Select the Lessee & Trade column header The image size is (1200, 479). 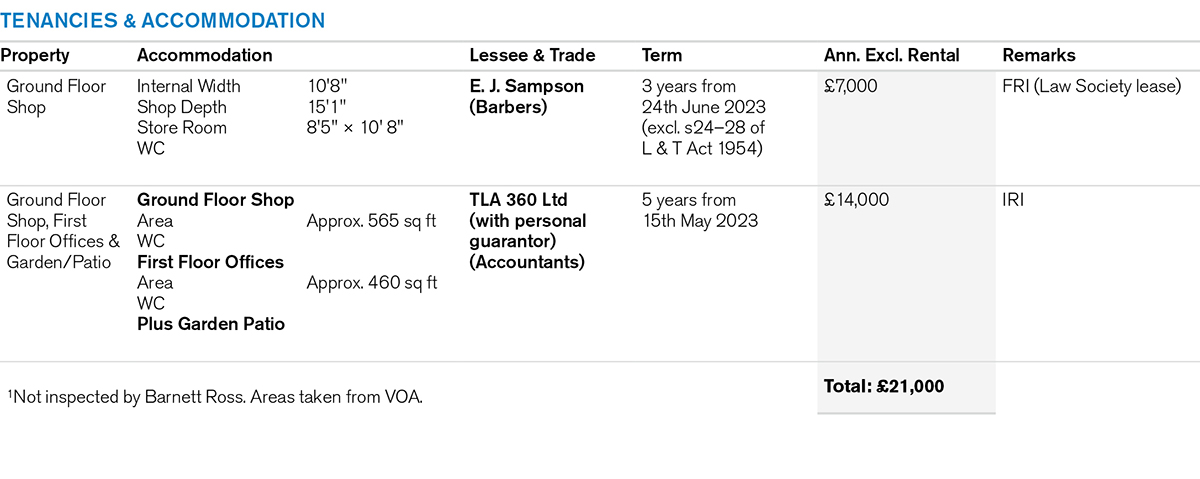tap(532, 56)
